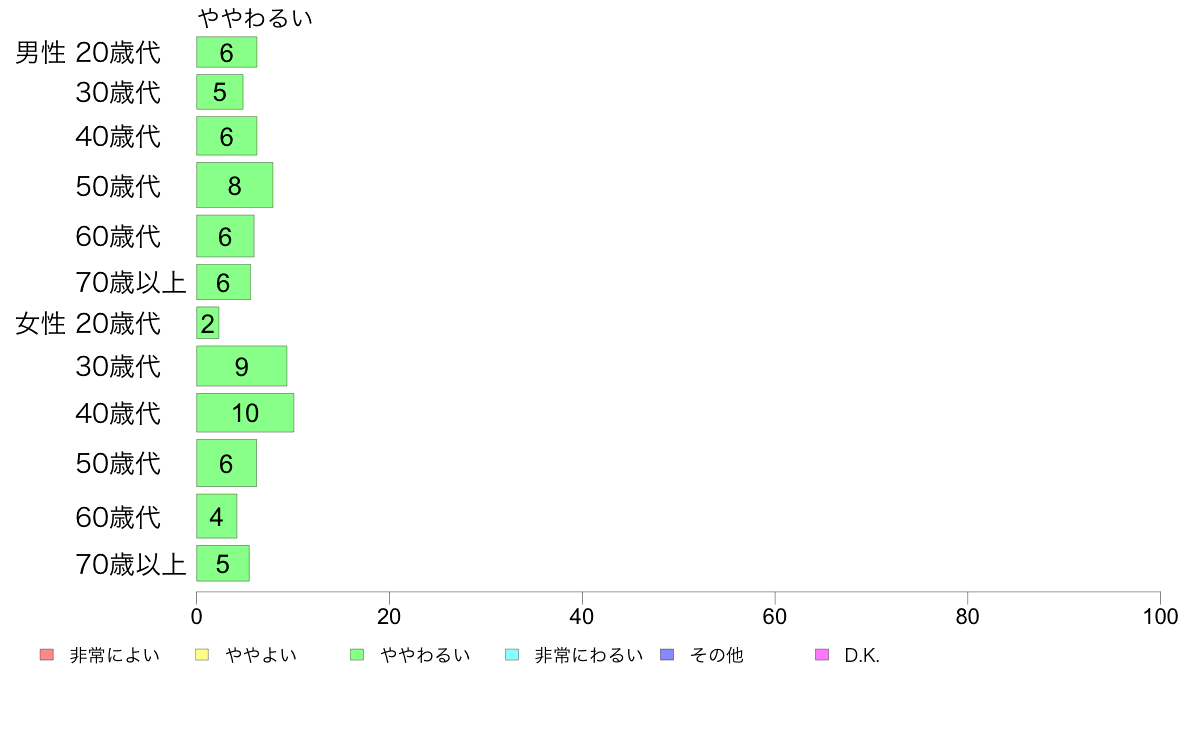Screen dimensions: 1188x736
Task: Select the 女性 30歳代 bar showing 9
Action: pos(242,366)
